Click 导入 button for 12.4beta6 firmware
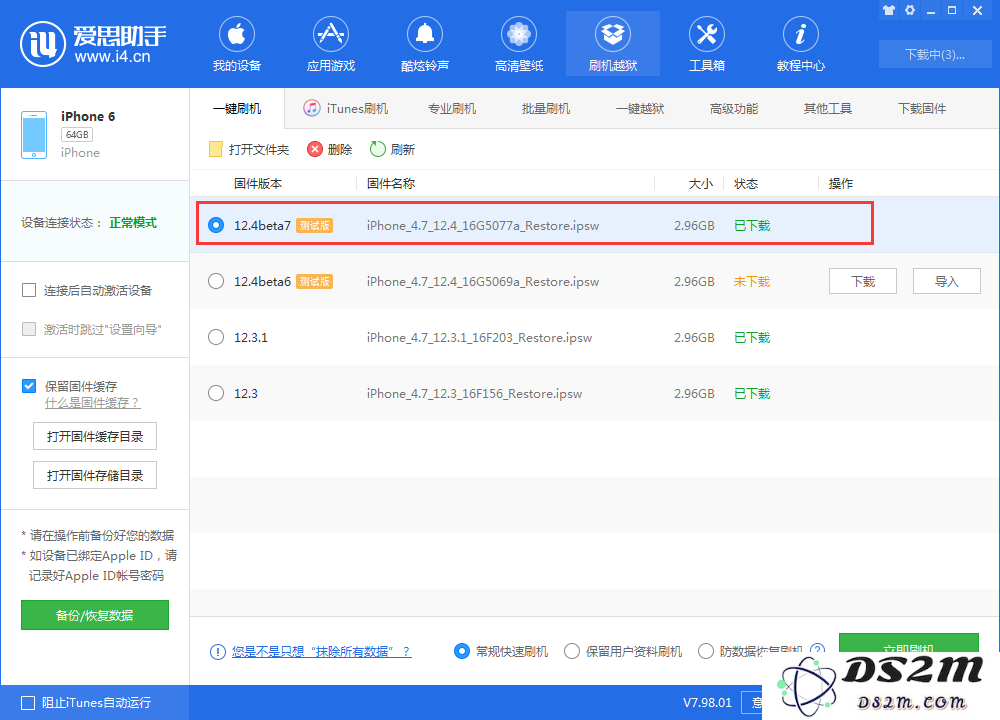 pos(947,281)
